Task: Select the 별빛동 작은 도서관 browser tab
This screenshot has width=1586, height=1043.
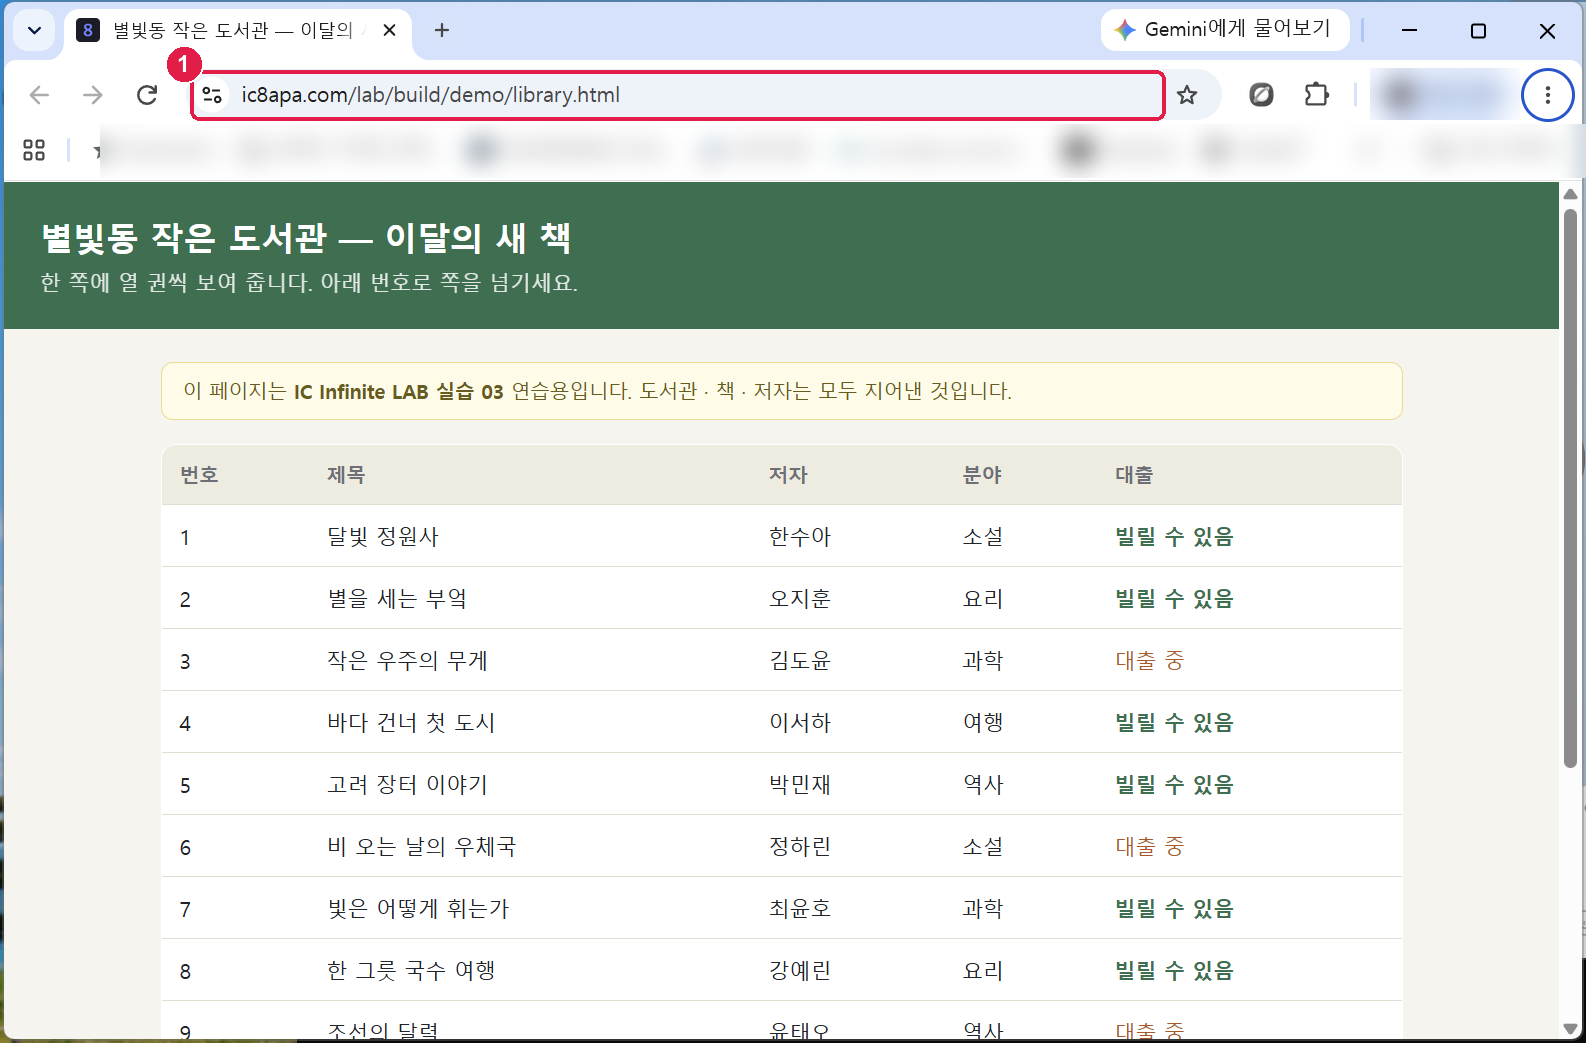Action: 240,30
